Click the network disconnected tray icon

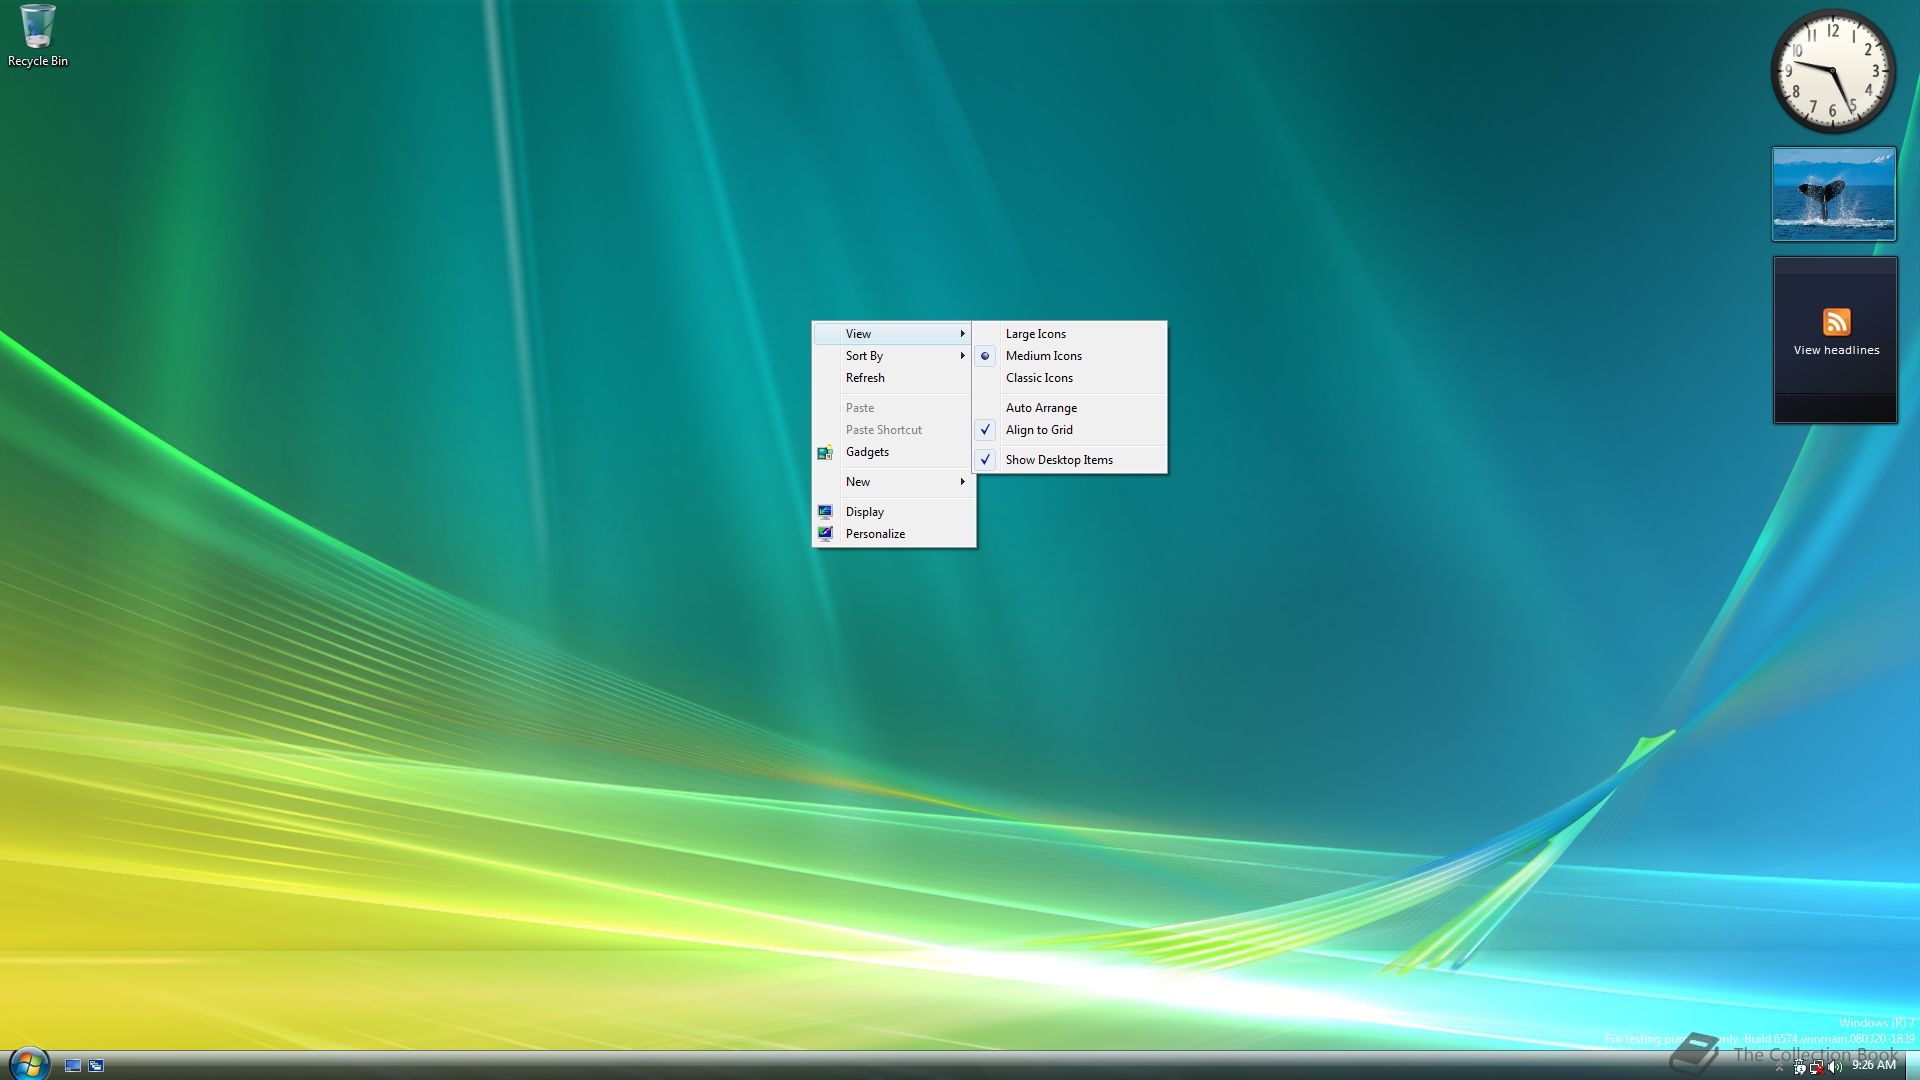[1817, 1067]
